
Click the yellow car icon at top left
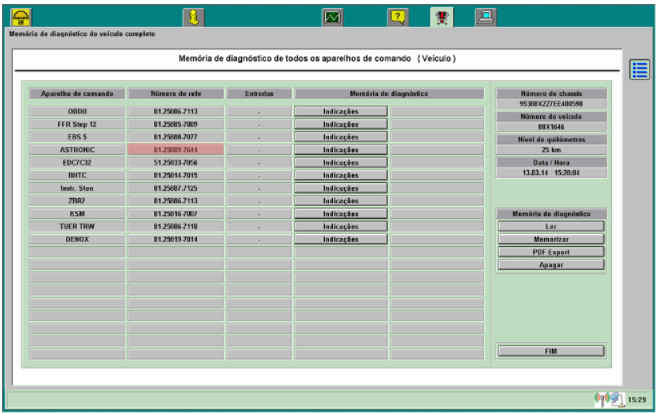(21, 16)
